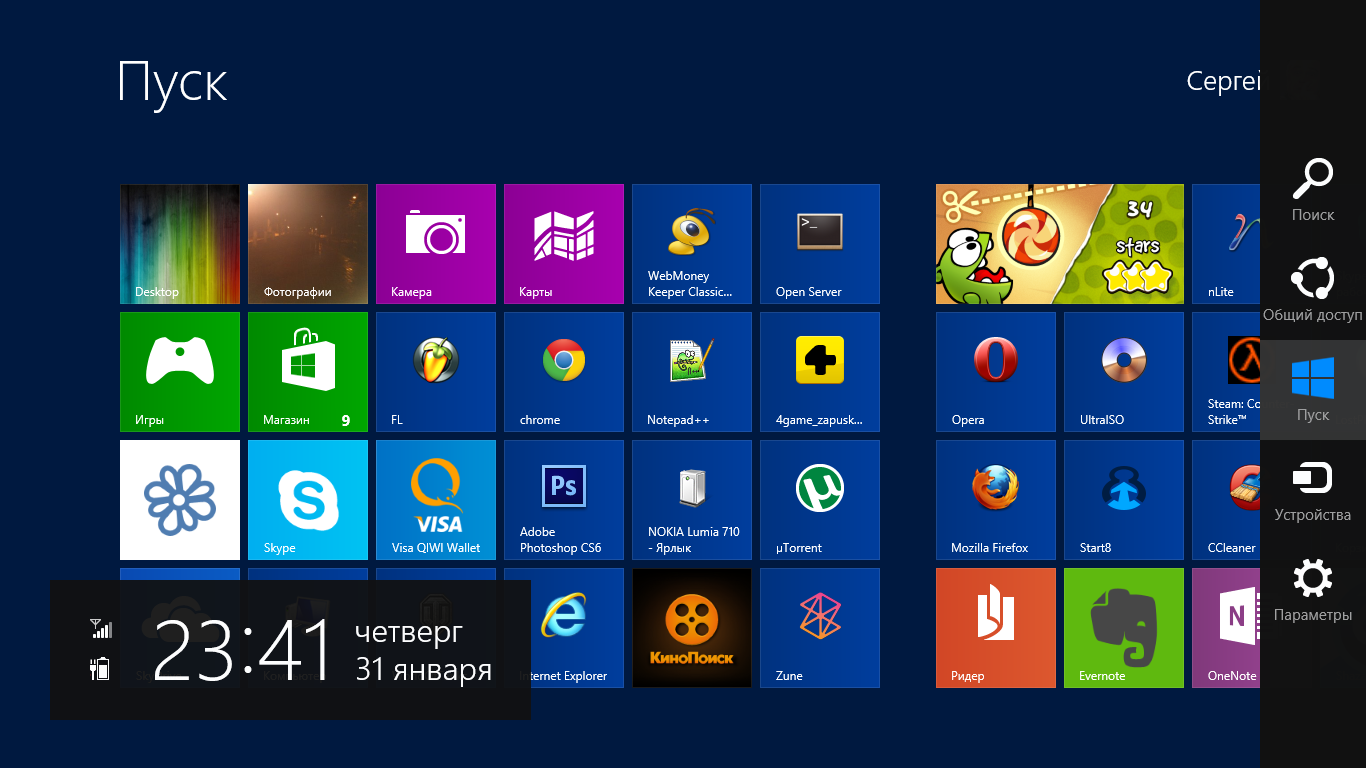Open the Магазин store tile
The width and height of the screenshot is (1366, 768).
[307, 371]
